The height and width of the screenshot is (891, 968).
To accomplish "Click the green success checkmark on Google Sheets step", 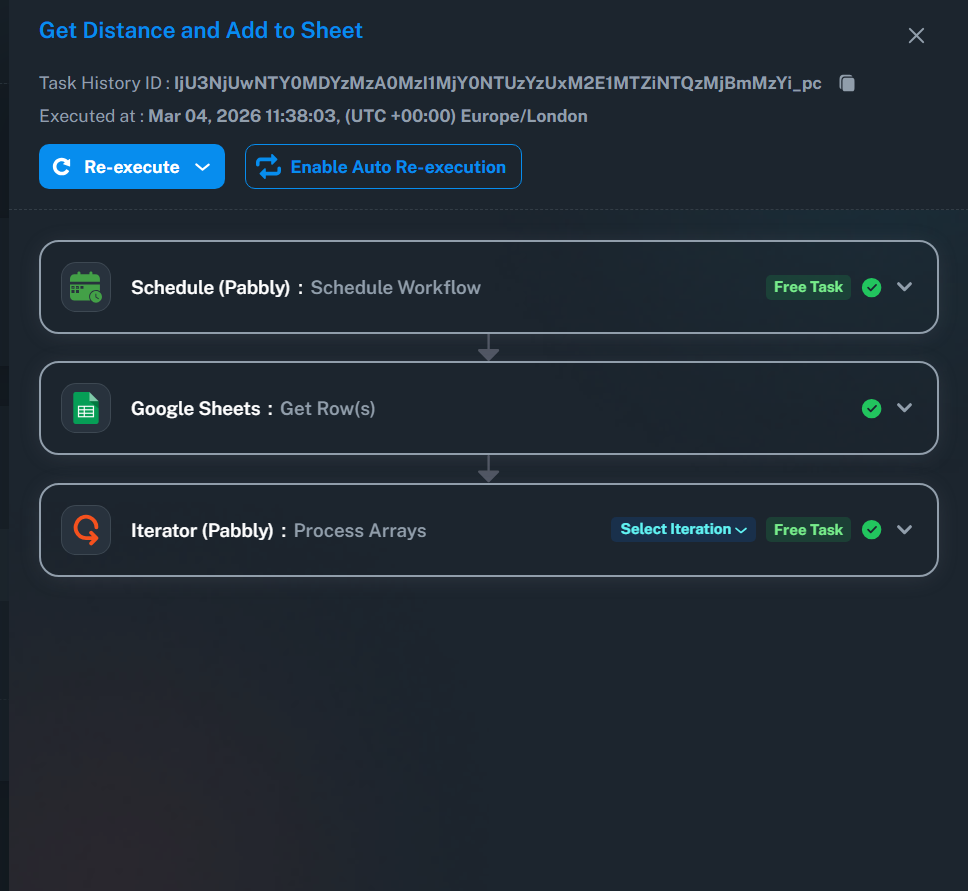I will pos(872,408).
